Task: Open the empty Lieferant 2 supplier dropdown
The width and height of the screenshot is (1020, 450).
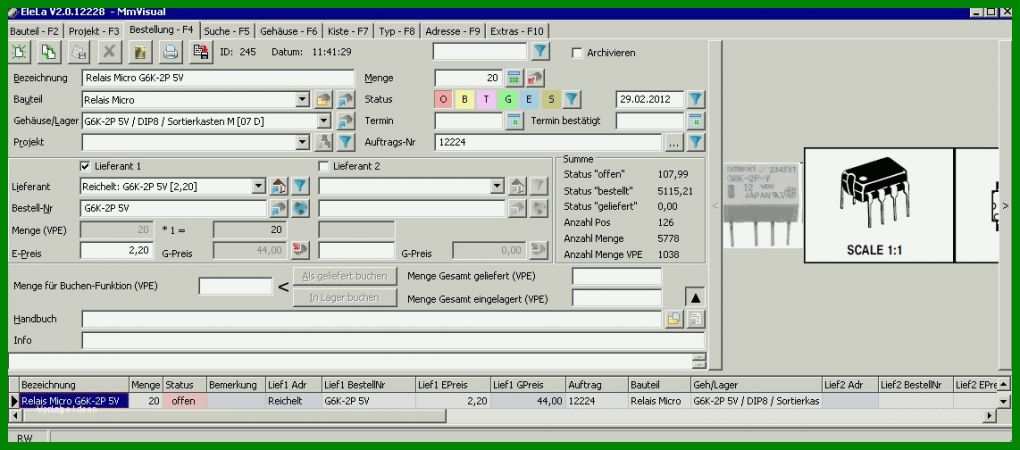Action: point(498,187)
